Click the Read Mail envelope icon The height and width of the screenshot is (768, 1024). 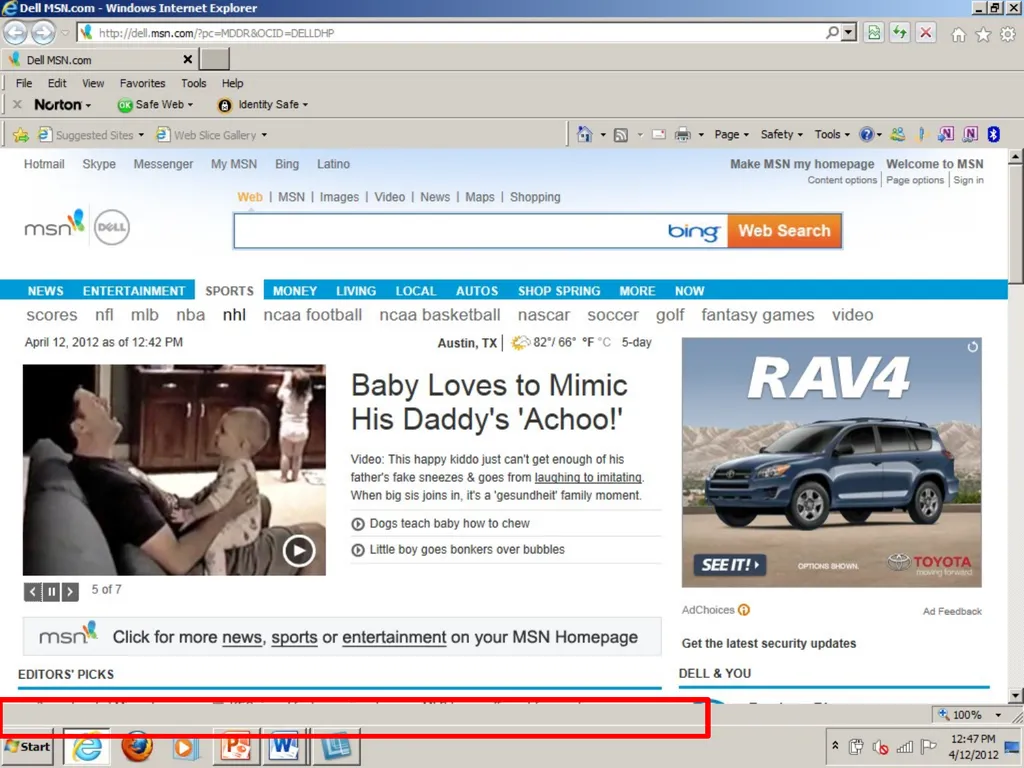tap(659, 135)
